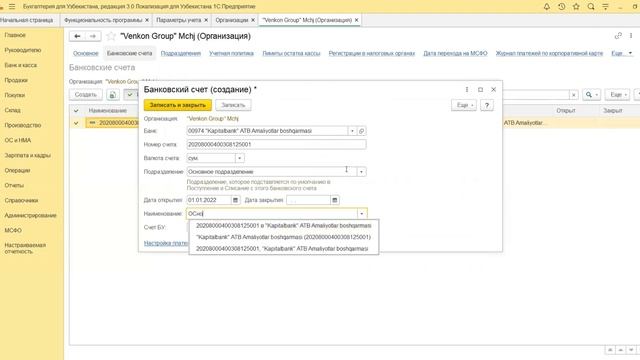This screenshot has width=640, height=360.
Task: Clear the list search field X
Action: [x=573, y=95]
